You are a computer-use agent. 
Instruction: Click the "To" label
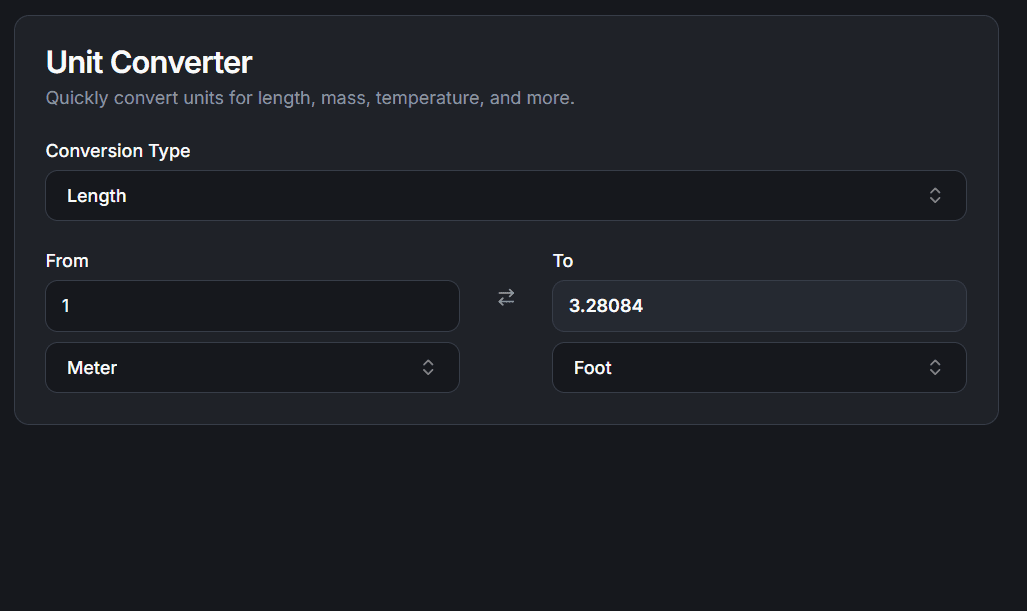563,261
